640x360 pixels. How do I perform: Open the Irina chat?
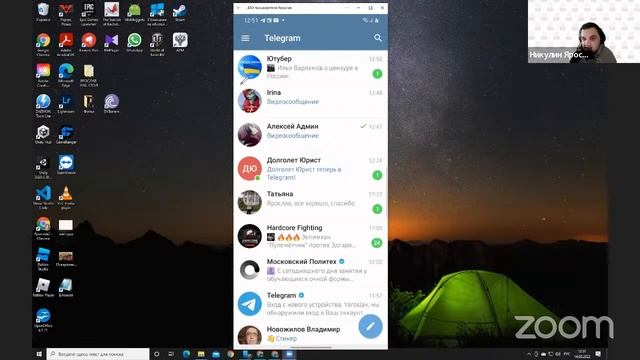click(x=311, y=101)
